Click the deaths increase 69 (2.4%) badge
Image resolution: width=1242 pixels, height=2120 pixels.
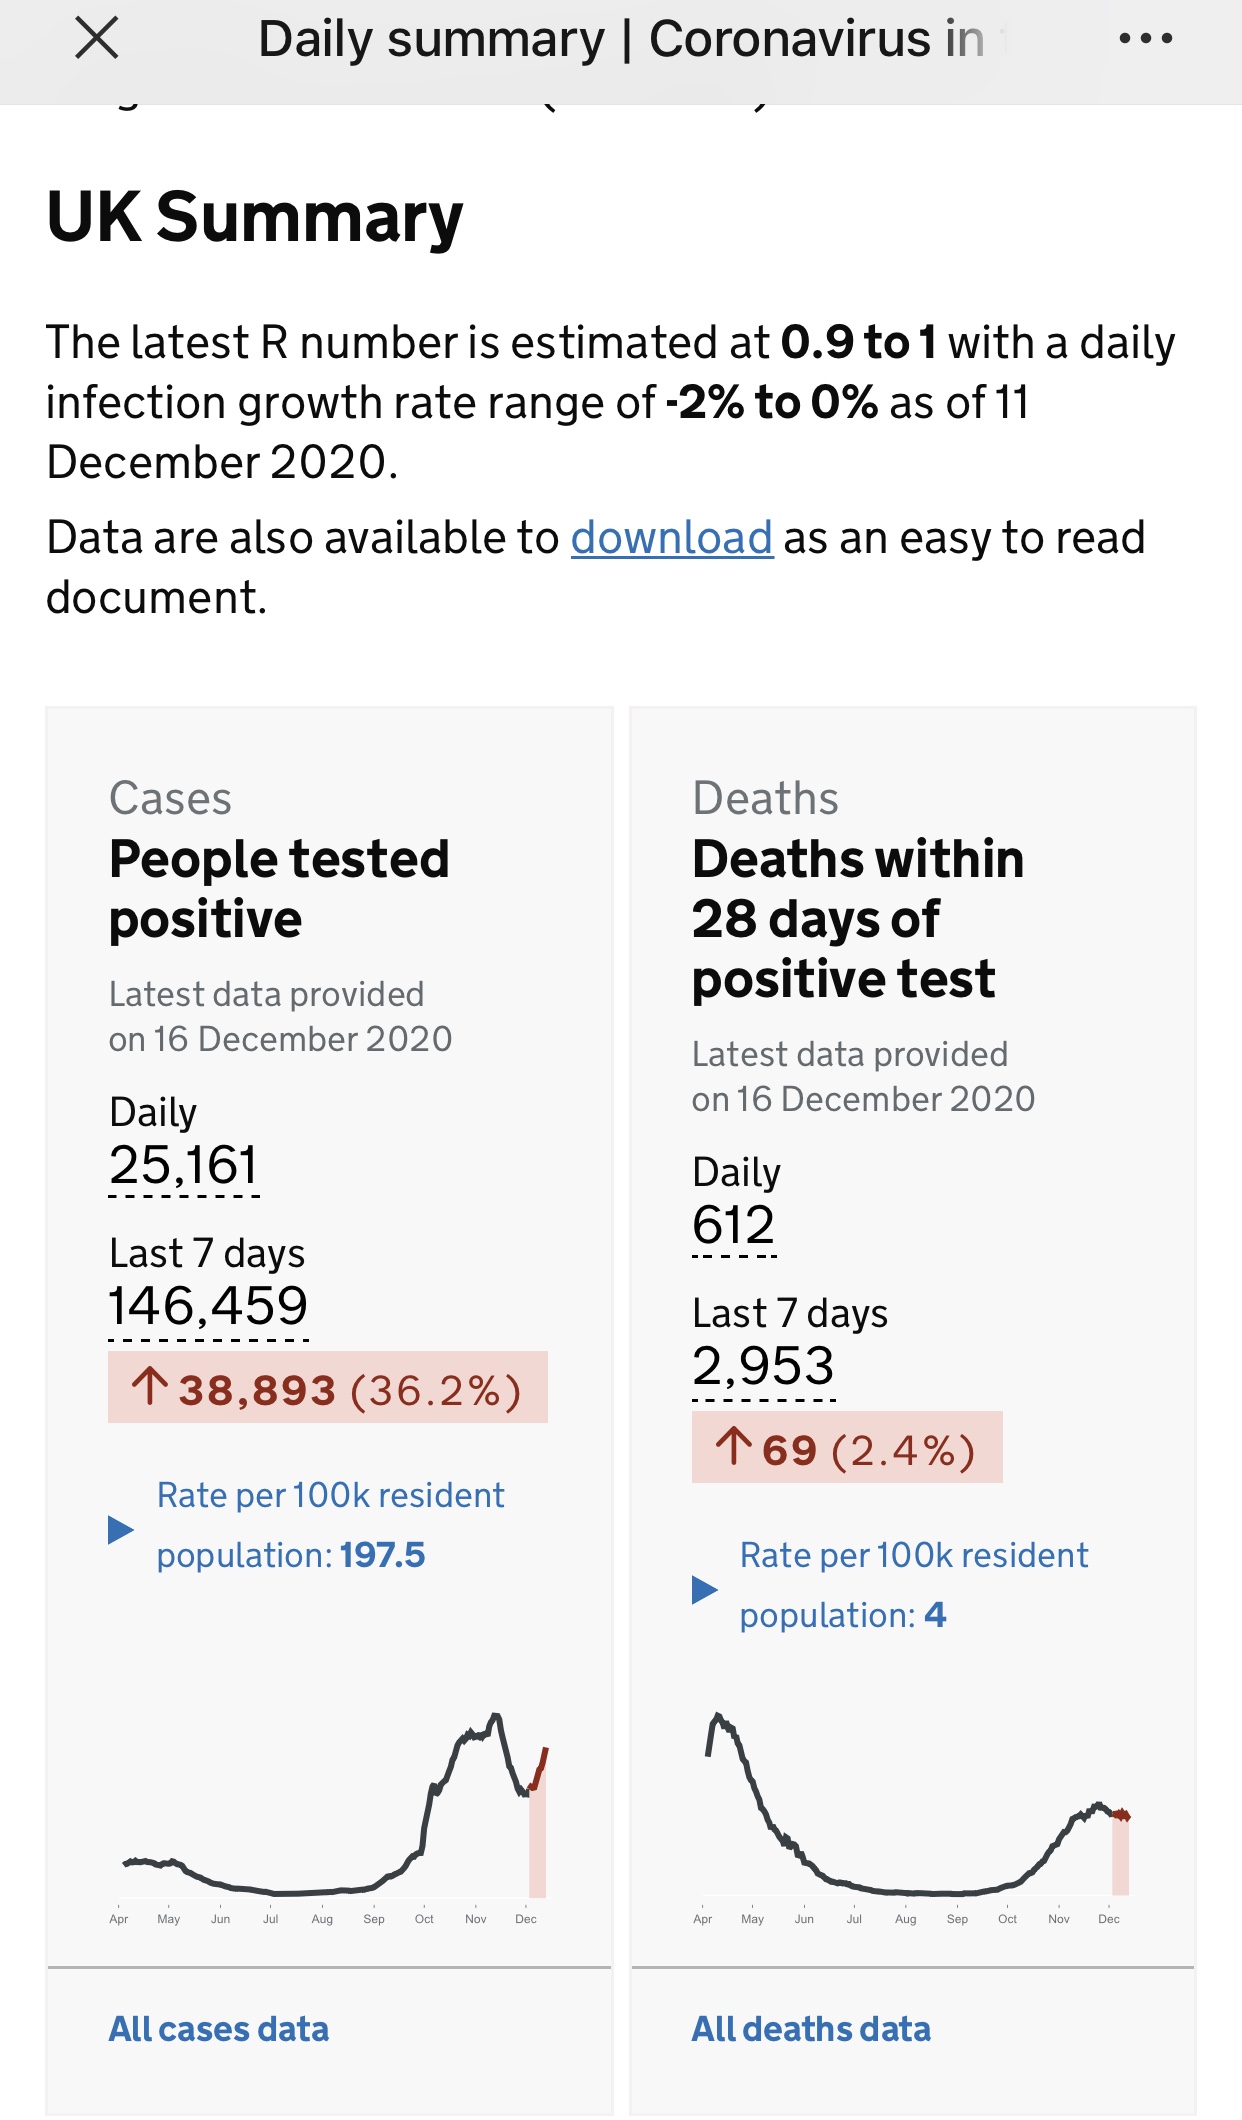(846, 1448)
